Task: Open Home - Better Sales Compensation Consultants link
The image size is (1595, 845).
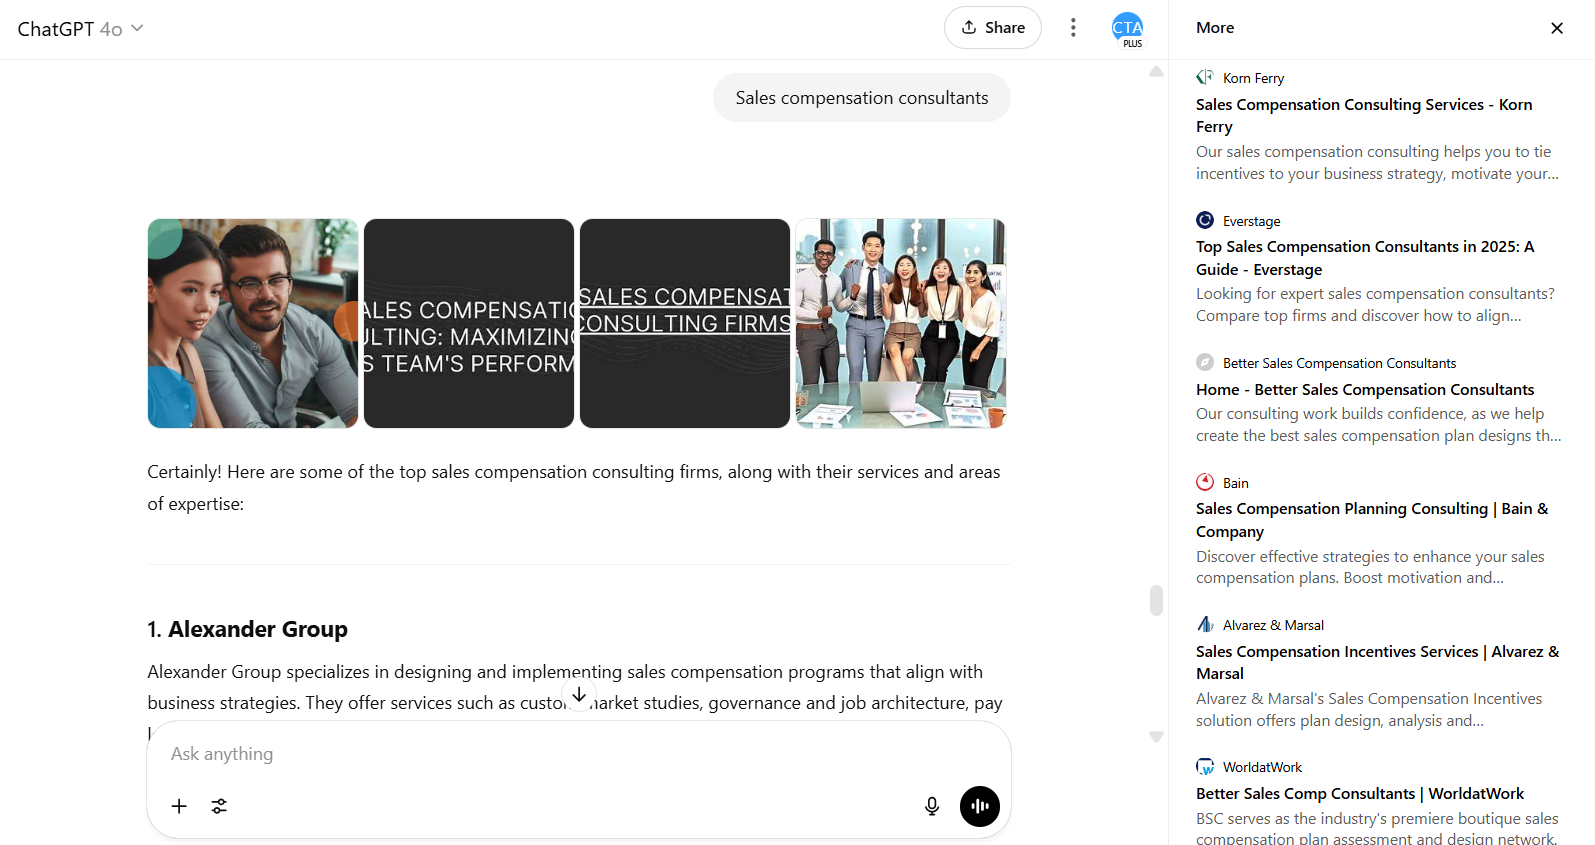Action: point(1365,390)
